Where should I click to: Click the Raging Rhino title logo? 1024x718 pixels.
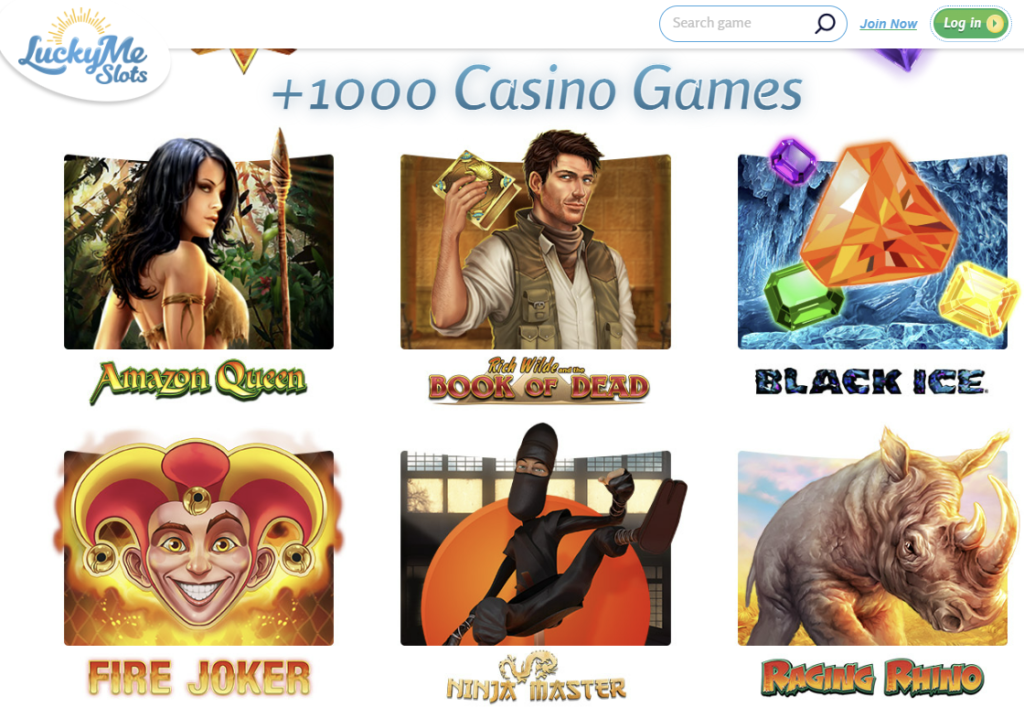pyautogui.click(x=872, y=677)
